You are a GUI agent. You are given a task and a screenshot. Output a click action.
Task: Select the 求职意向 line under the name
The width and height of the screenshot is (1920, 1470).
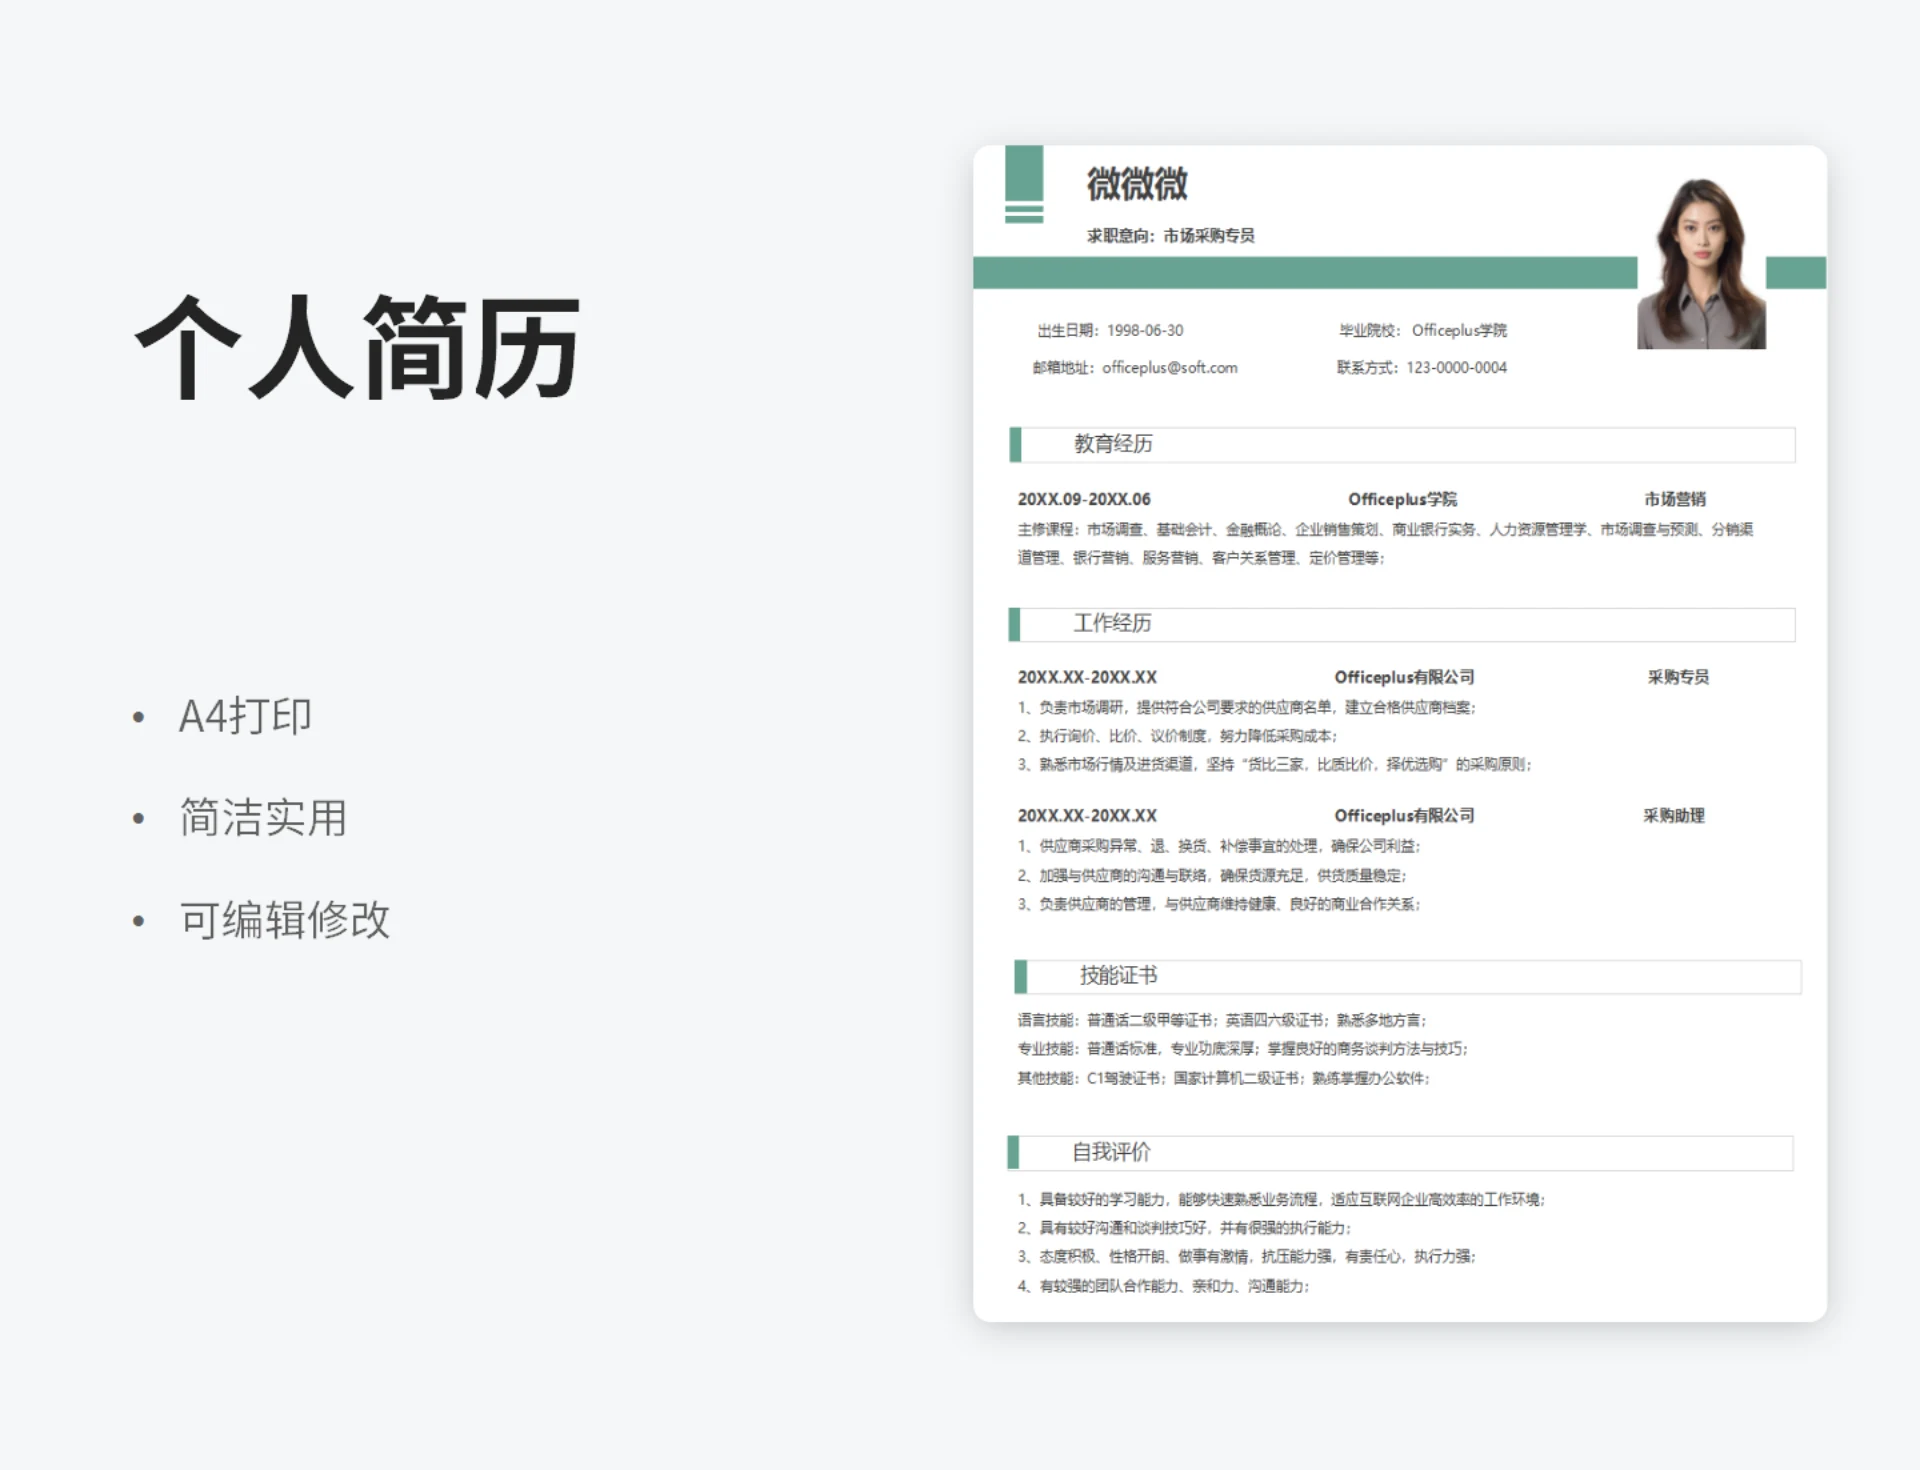[1170, 235]
